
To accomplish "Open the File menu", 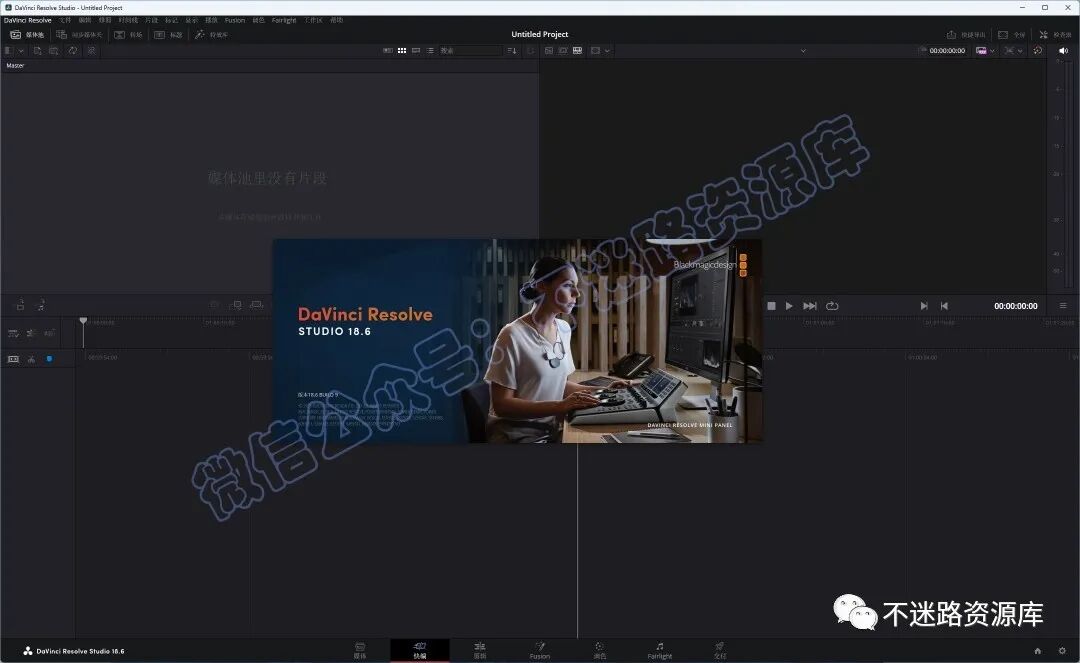I will click(x=65, y=21).
